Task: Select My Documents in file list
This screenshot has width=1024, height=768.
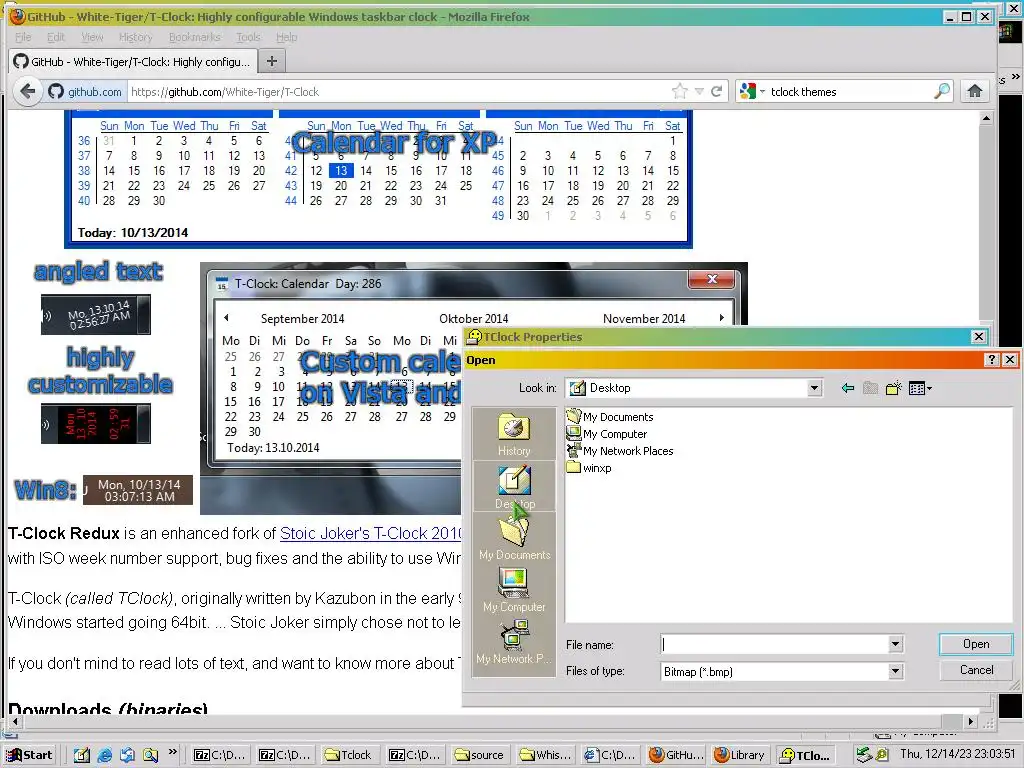Action: coord(610,417)
